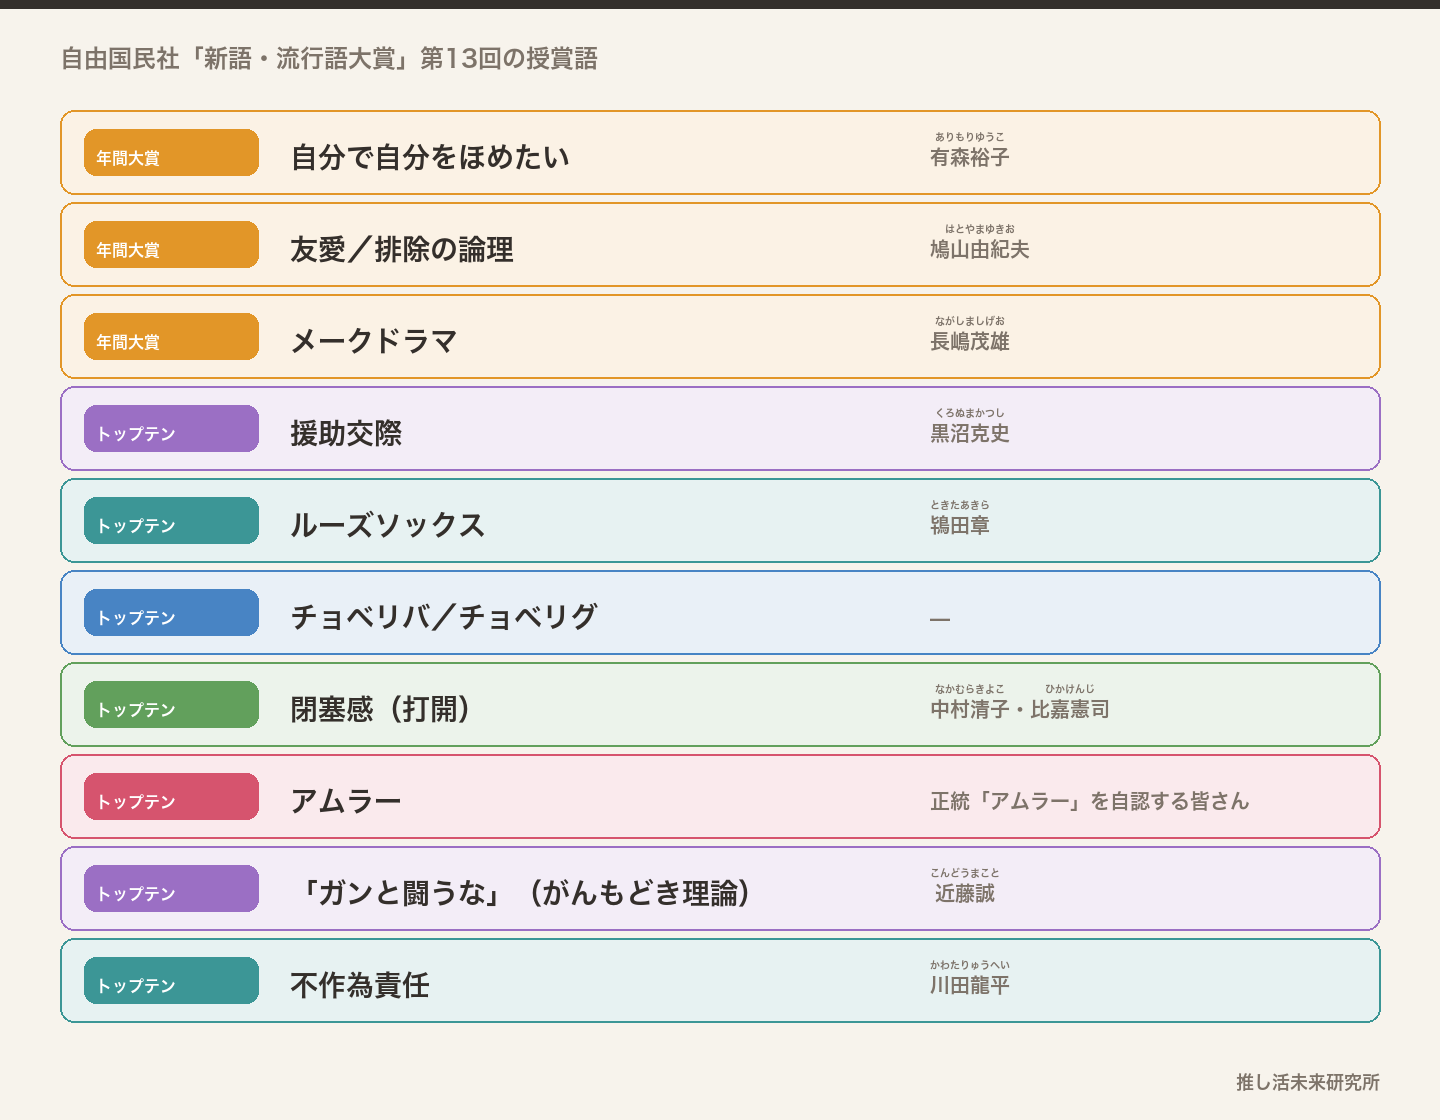The height and width of the screenshot is (1120, 1440).
Task: Click the recipient name 長嶋茂雄
Action: (x=970, y=341)
